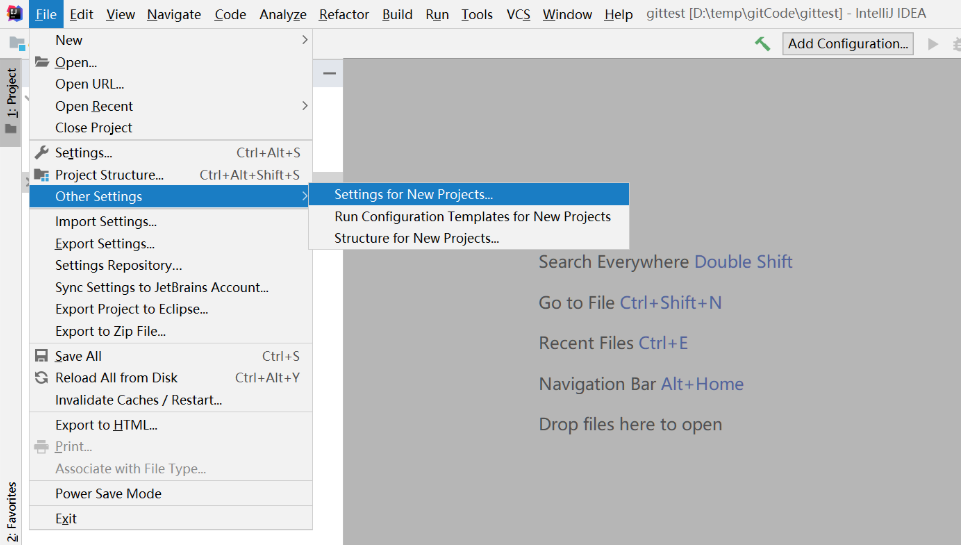The image size is (961, 545).
Task: Click the IntelliJ IDEA app logo icon
Action: click(14, 13)
